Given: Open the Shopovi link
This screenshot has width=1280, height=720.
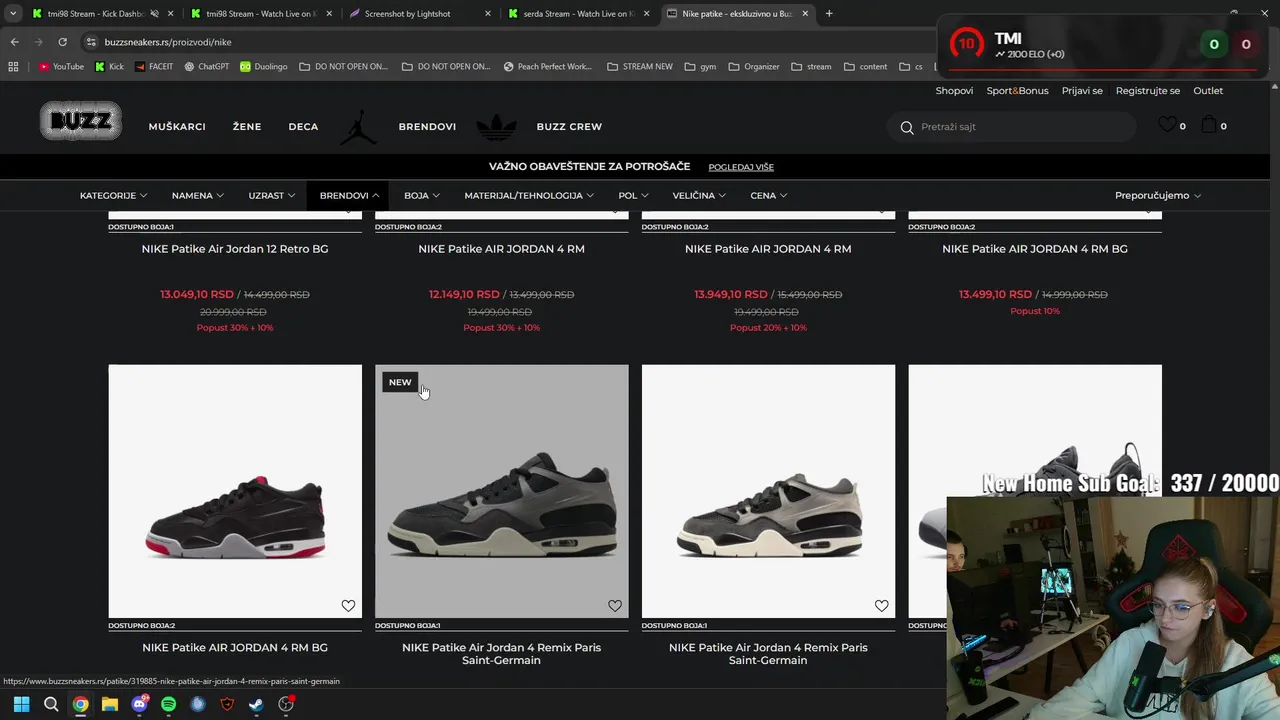Looking at the screenshot, I should click(x=954, y=90).
